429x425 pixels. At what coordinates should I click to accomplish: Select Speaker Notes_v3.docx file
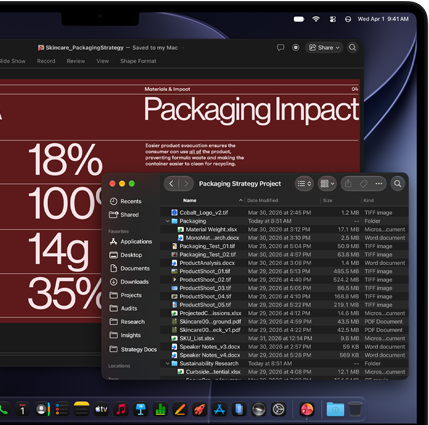284,347
